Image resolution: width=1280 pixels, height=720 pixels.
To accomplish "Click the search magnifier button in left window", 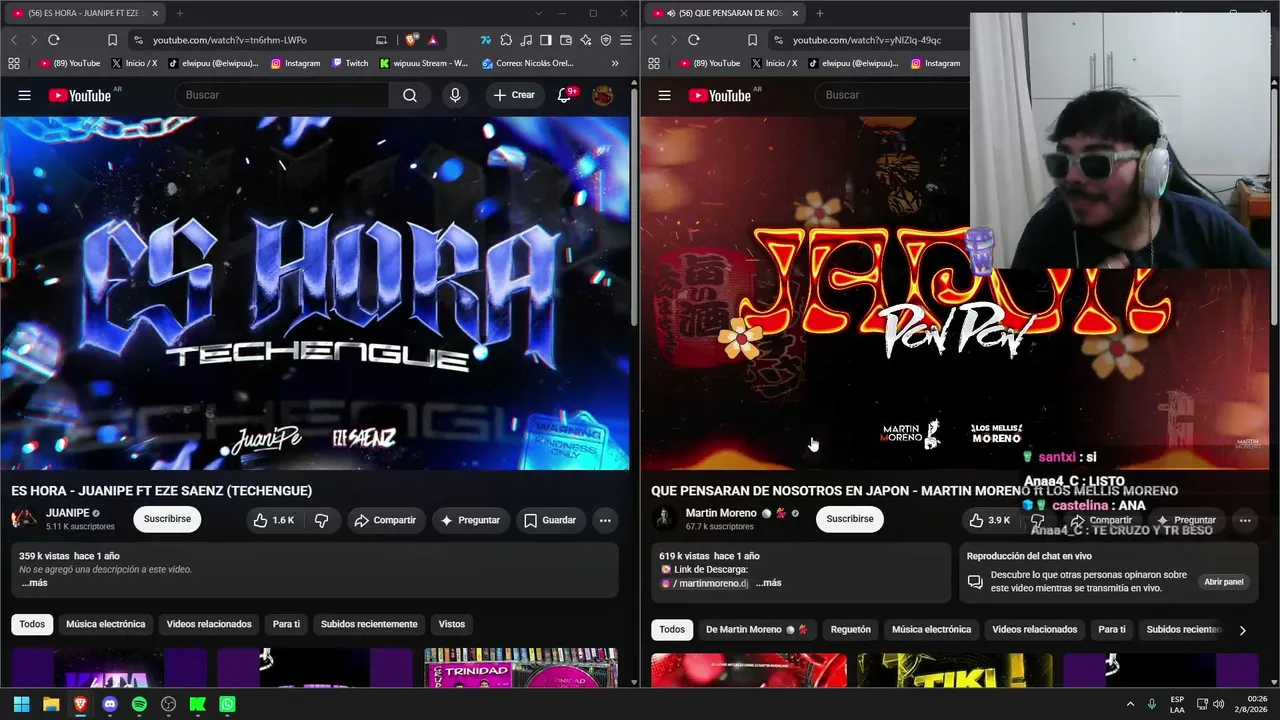I will (410, 95).
